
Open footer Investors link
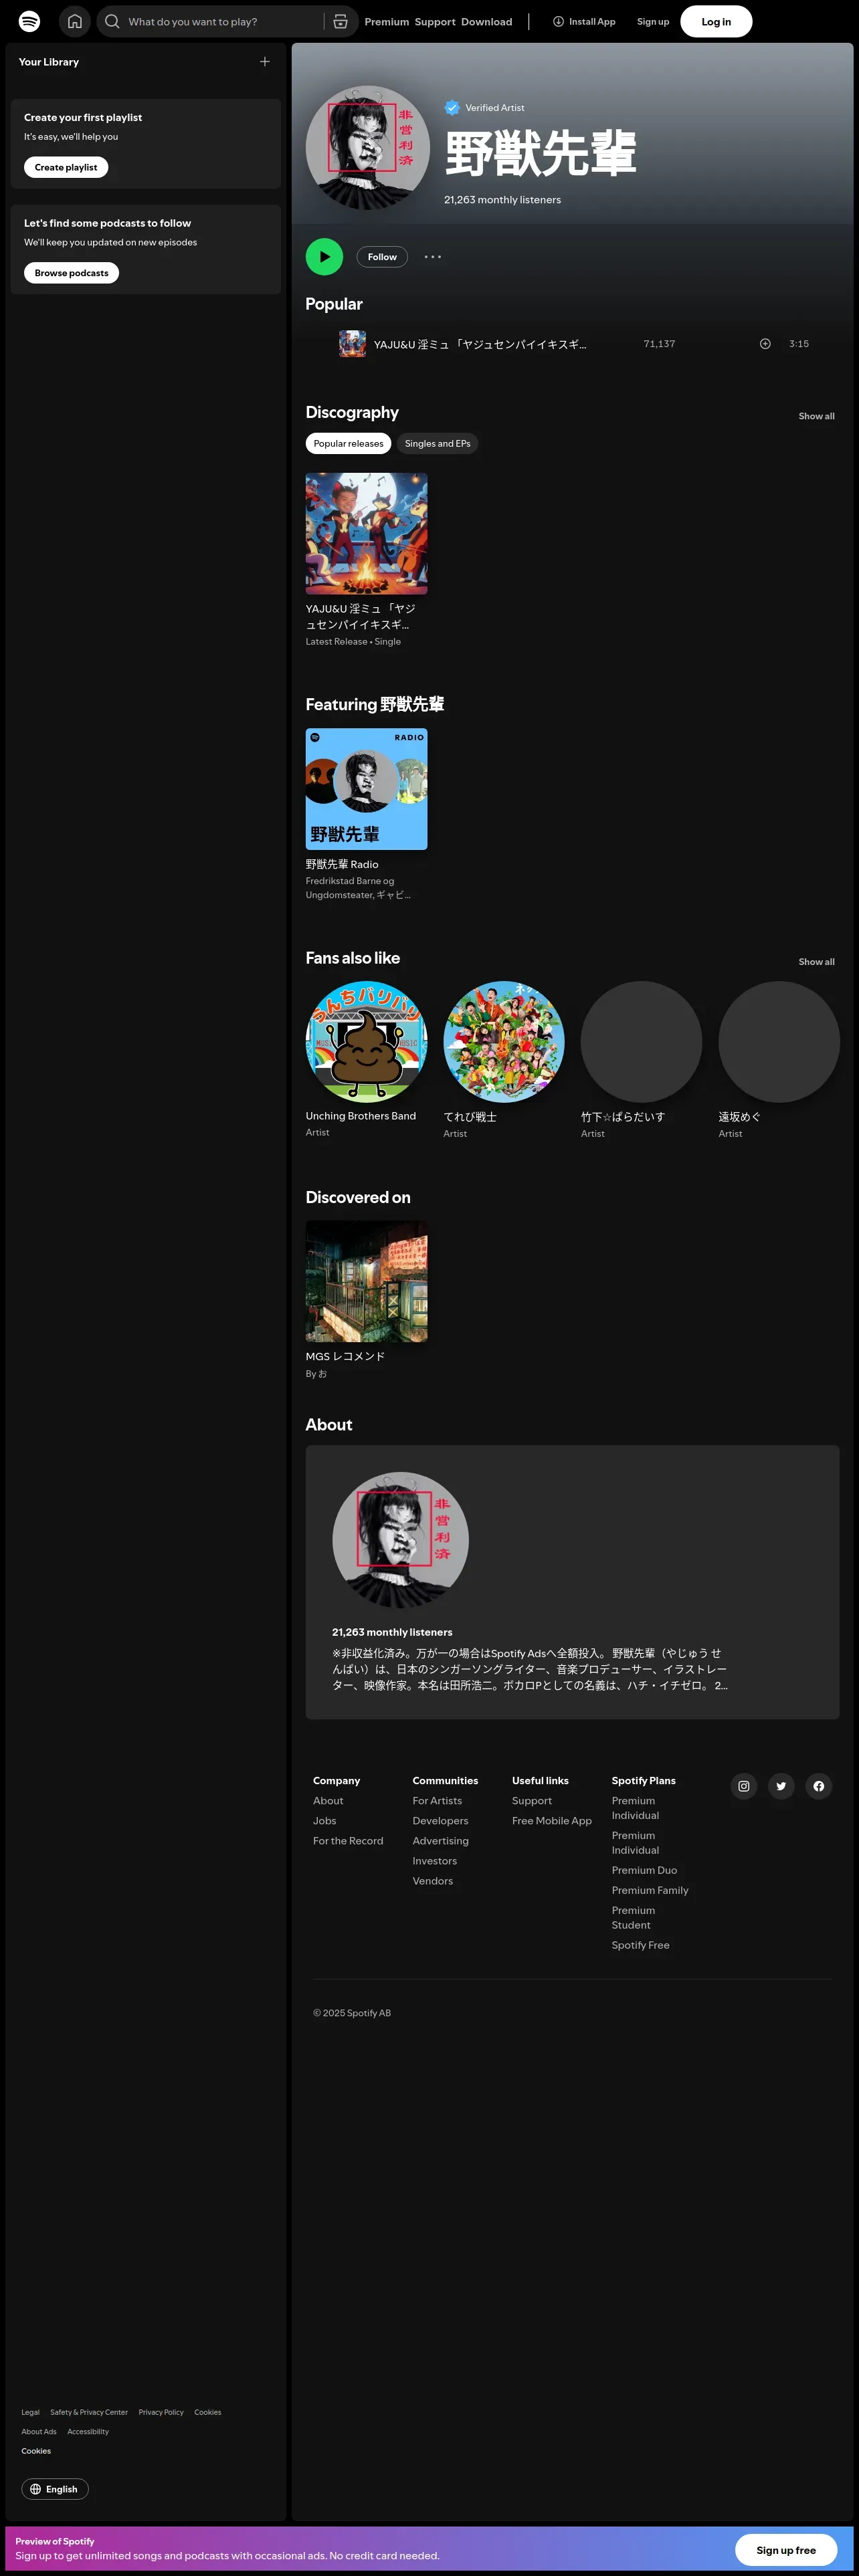pyautogui.click(x=434, y=1861)
